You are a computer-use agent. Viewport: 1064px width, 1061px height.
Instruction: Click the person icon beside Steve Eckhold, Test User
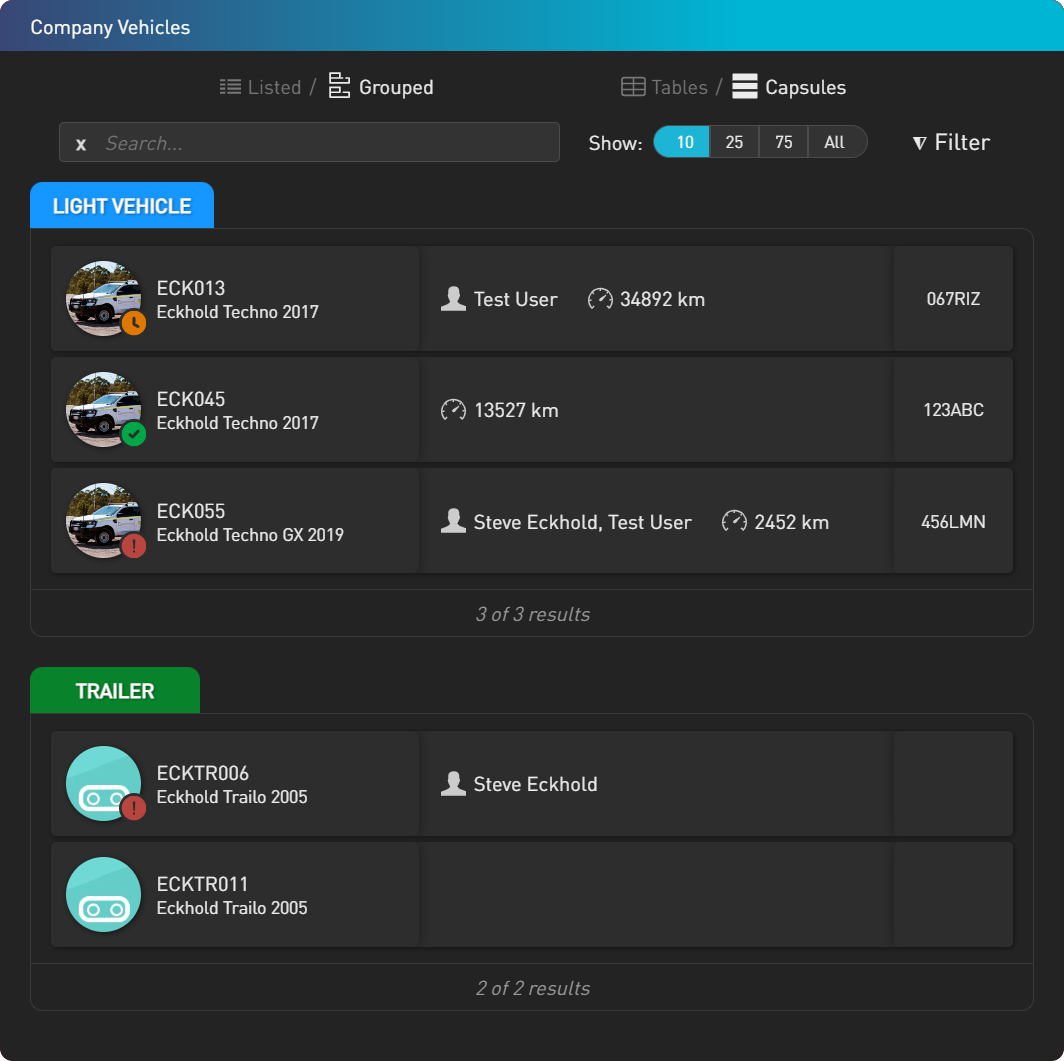tap(453, 522)
